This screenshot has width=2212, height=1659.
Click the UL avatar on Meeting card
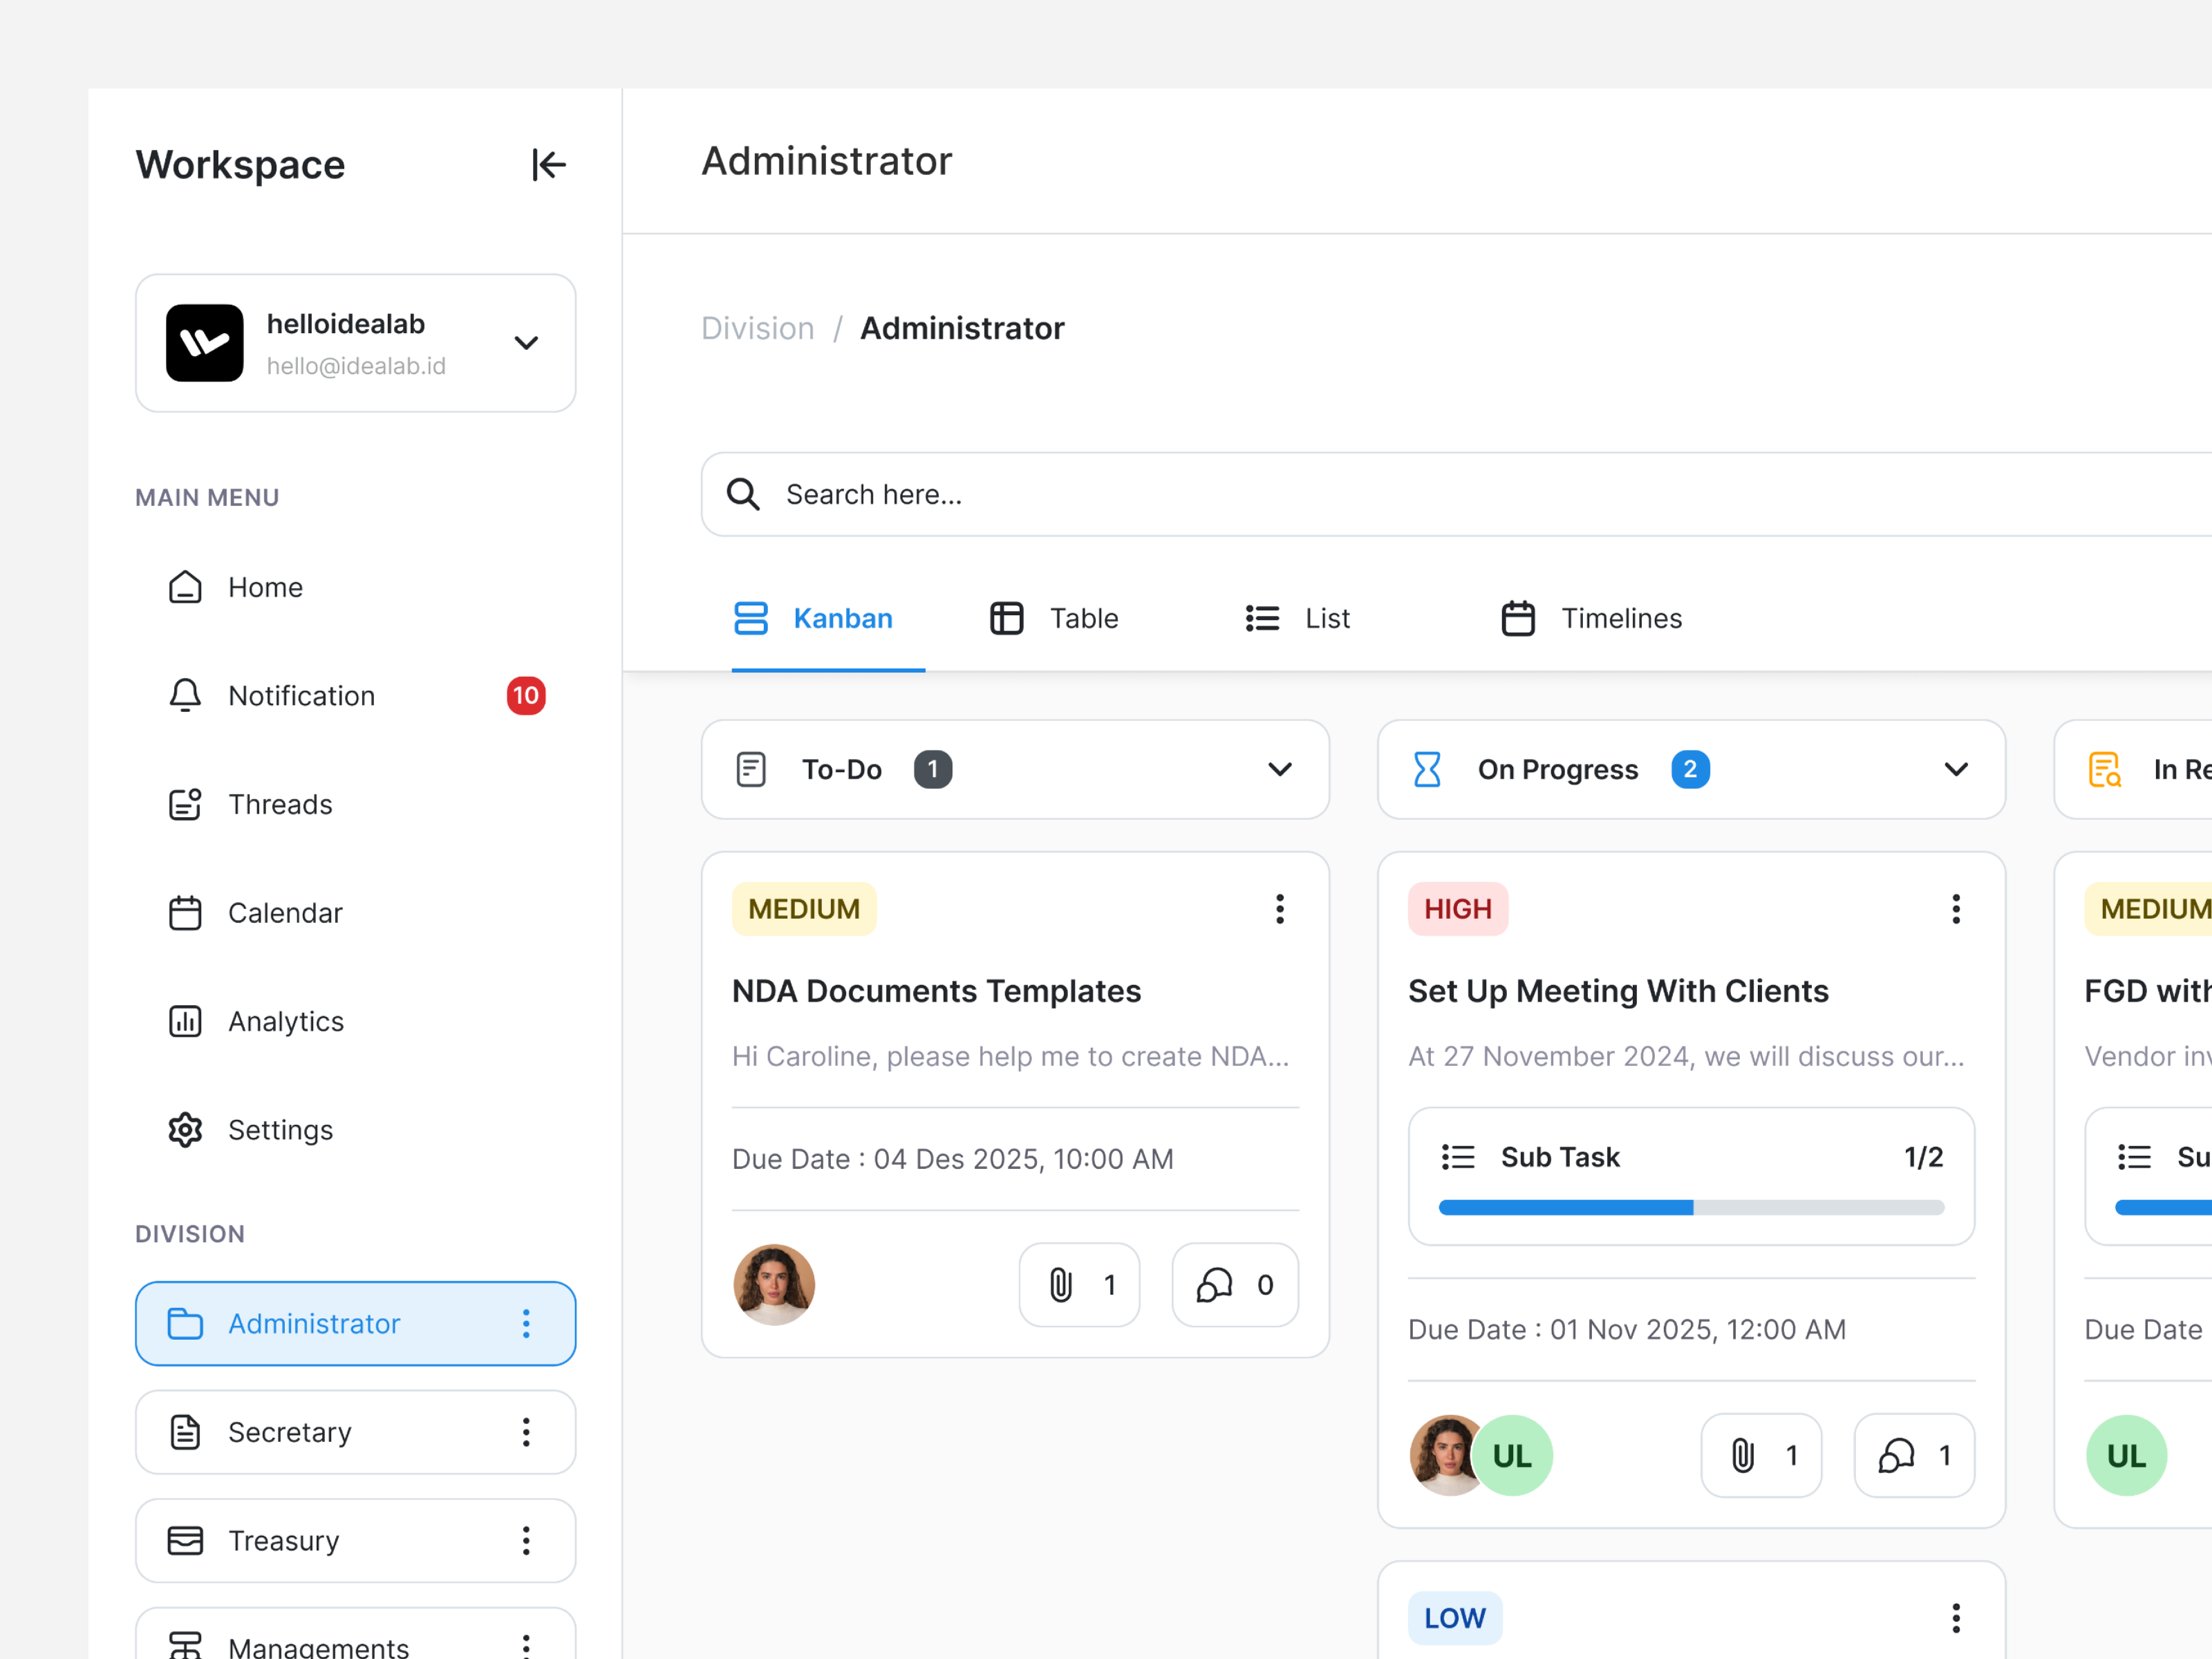click(1513, 1456)
